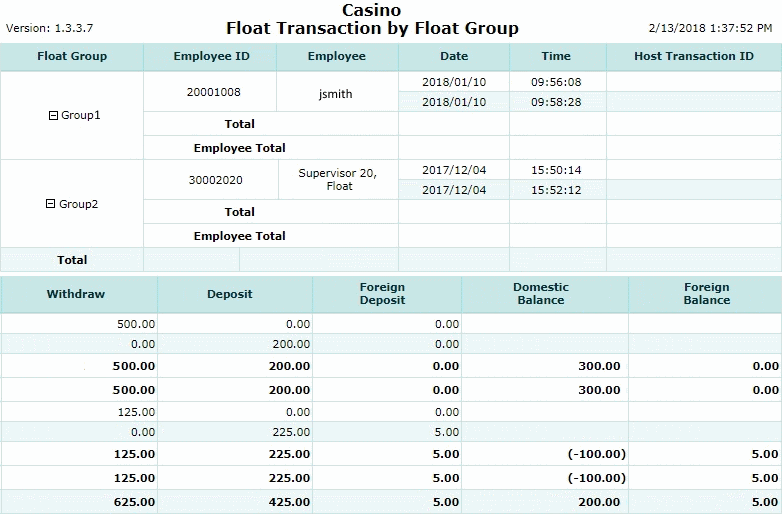
Task: Select the Employee ID column header
Action: tap(209, 56)
